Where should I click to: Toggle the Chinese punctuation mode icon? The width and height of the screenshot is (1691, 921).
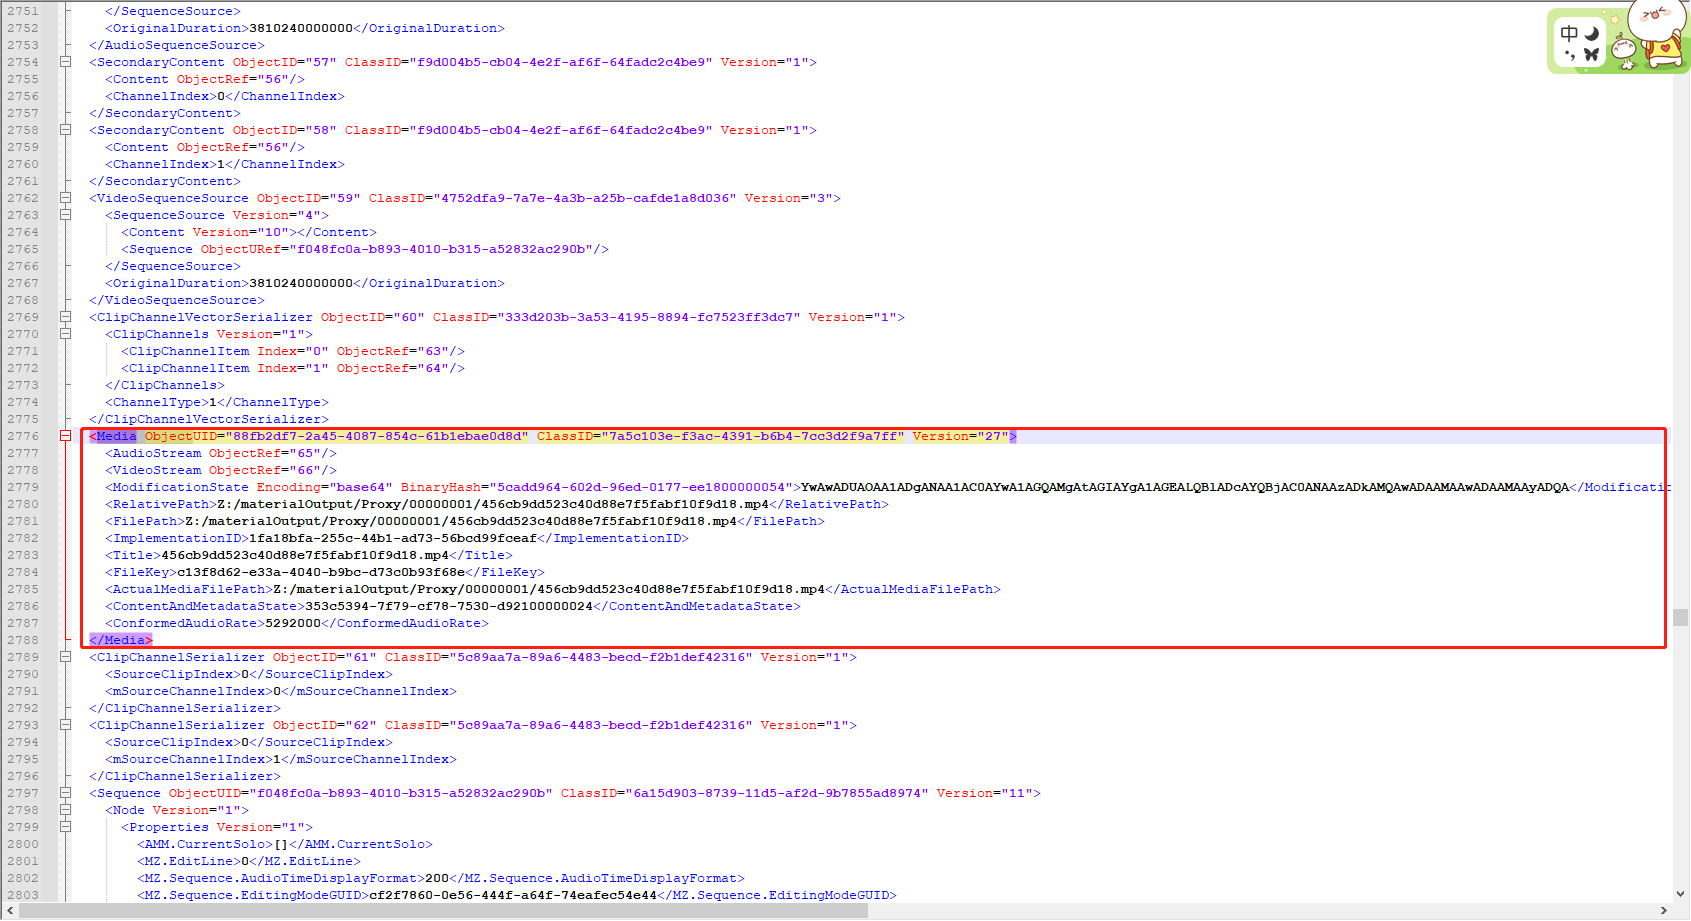tap(1571, 54)
